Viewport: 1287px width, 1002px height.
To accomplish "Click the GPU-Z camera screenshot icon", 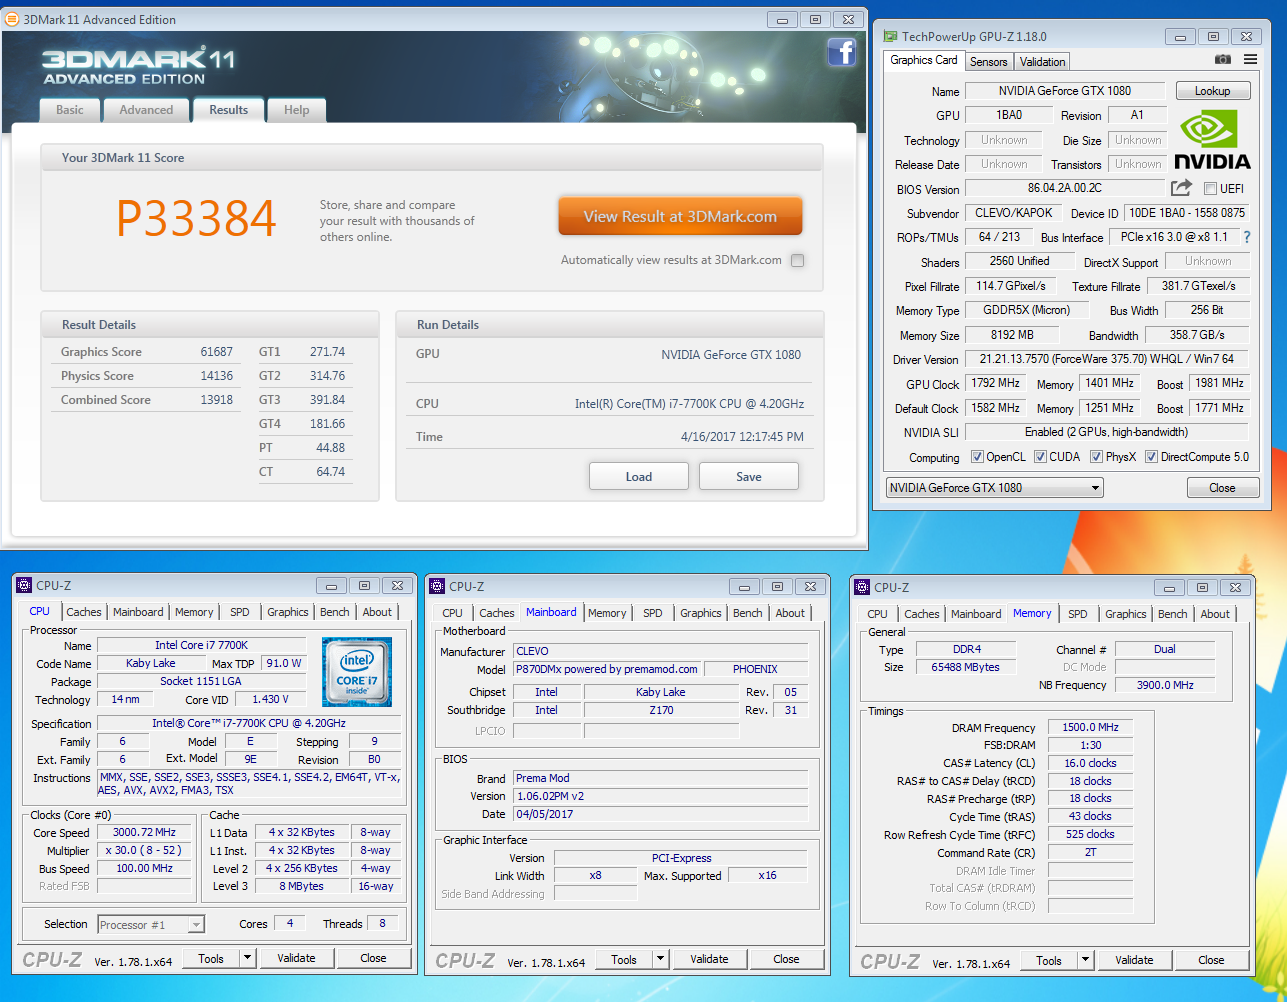I will [x=1222, y=60].
